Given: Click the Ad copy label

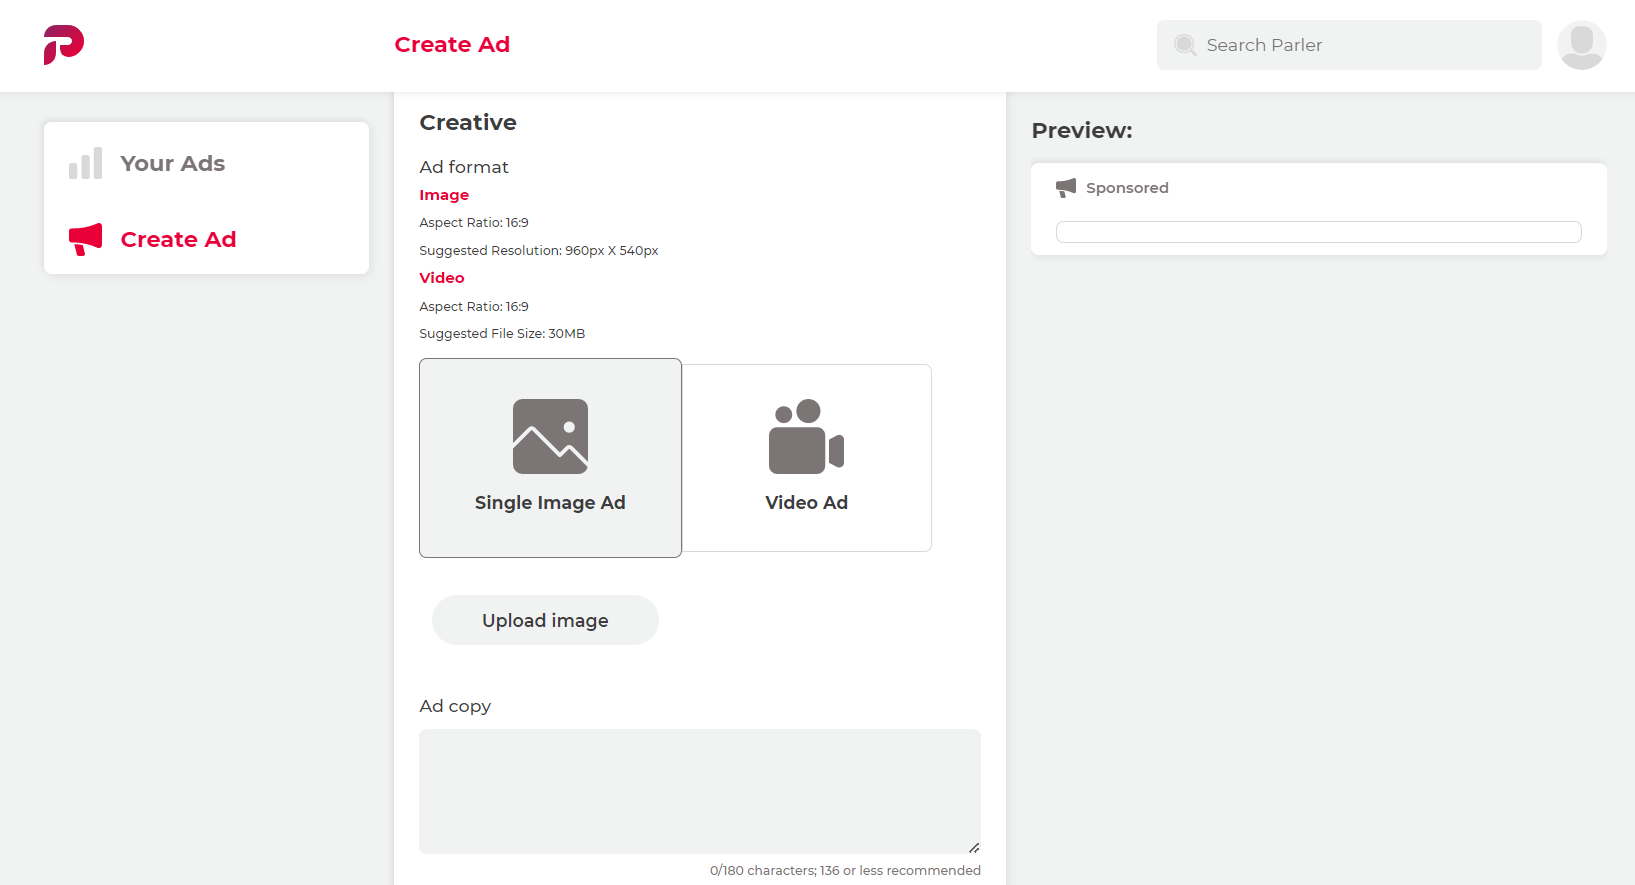Looking at the screenshot, I should point(455,706).
